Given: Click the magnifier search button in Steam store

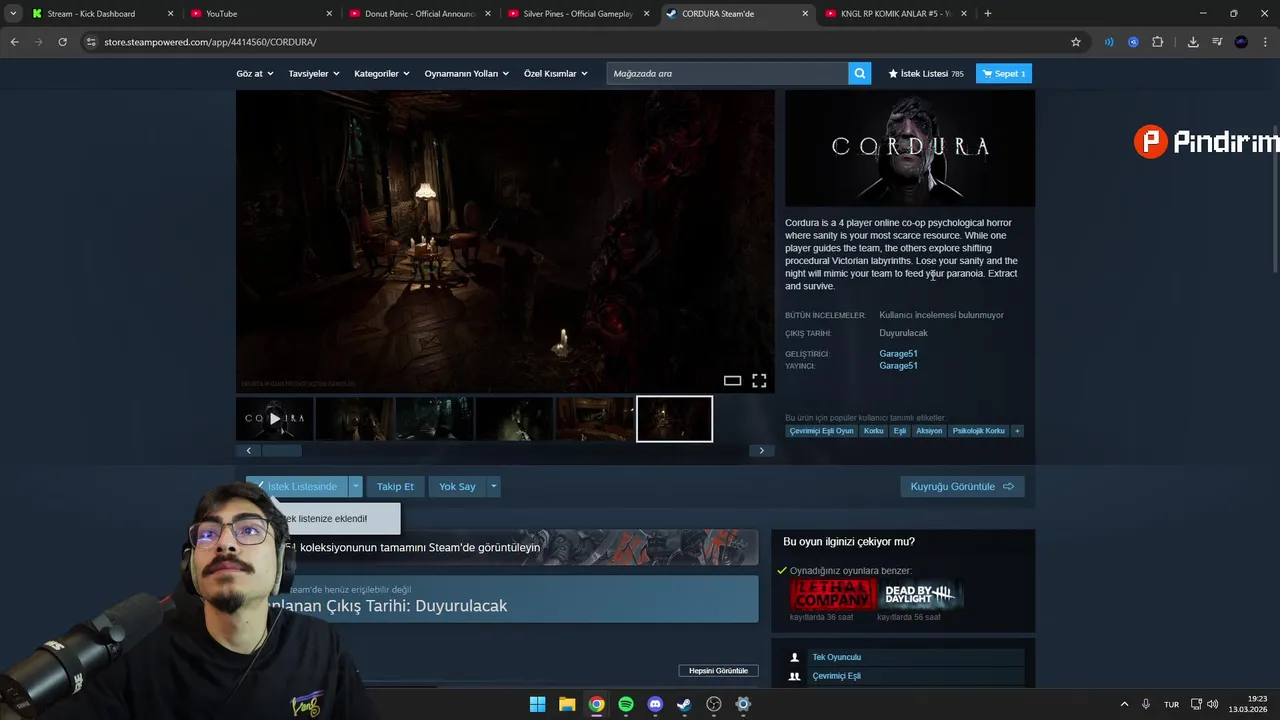Looking at the screenshot, I should click(859, 73).
